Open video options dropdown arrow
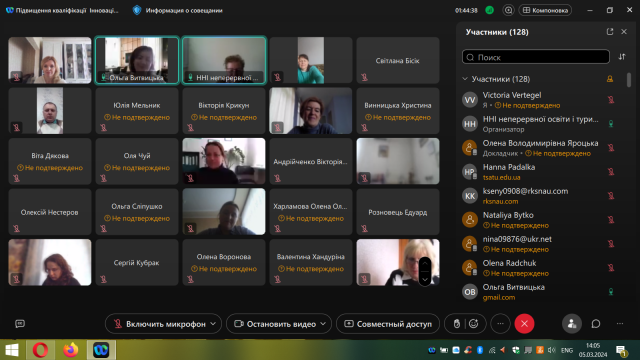This screenshot has width=640, height=360. (323, 324)
